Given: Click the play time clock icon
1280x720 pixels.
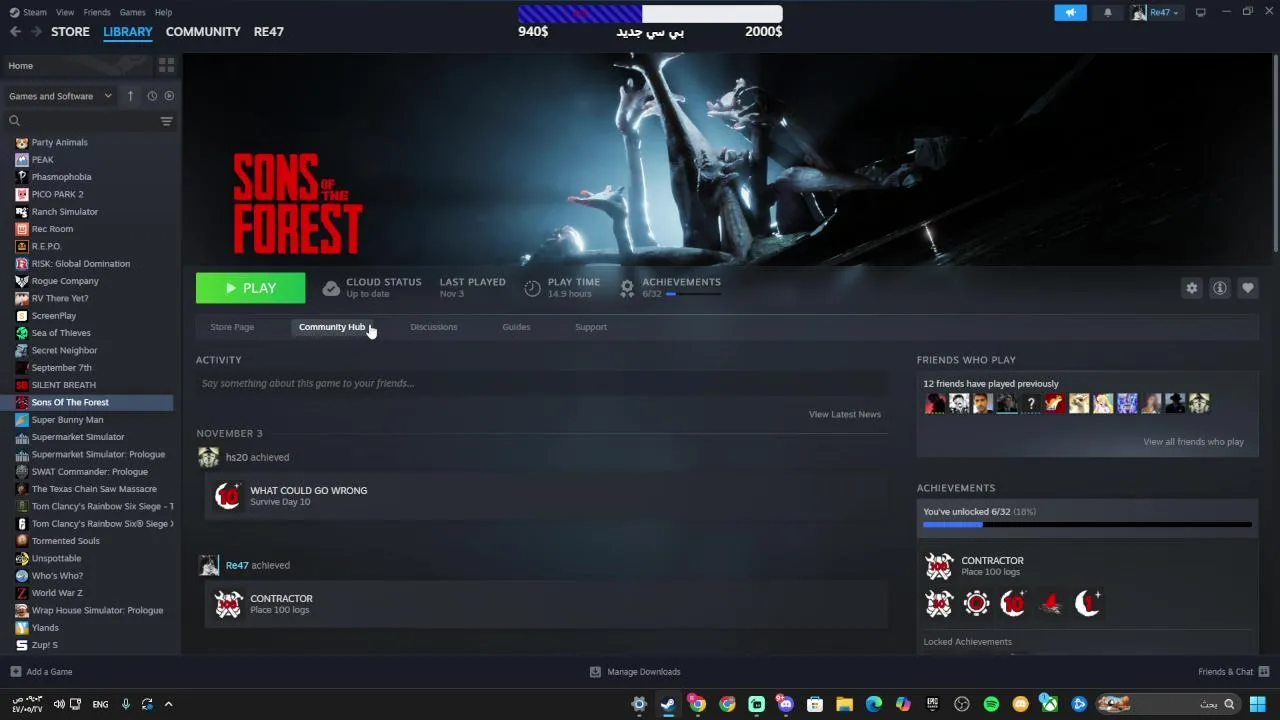Looking at the screenshot, I should (532, 288).
